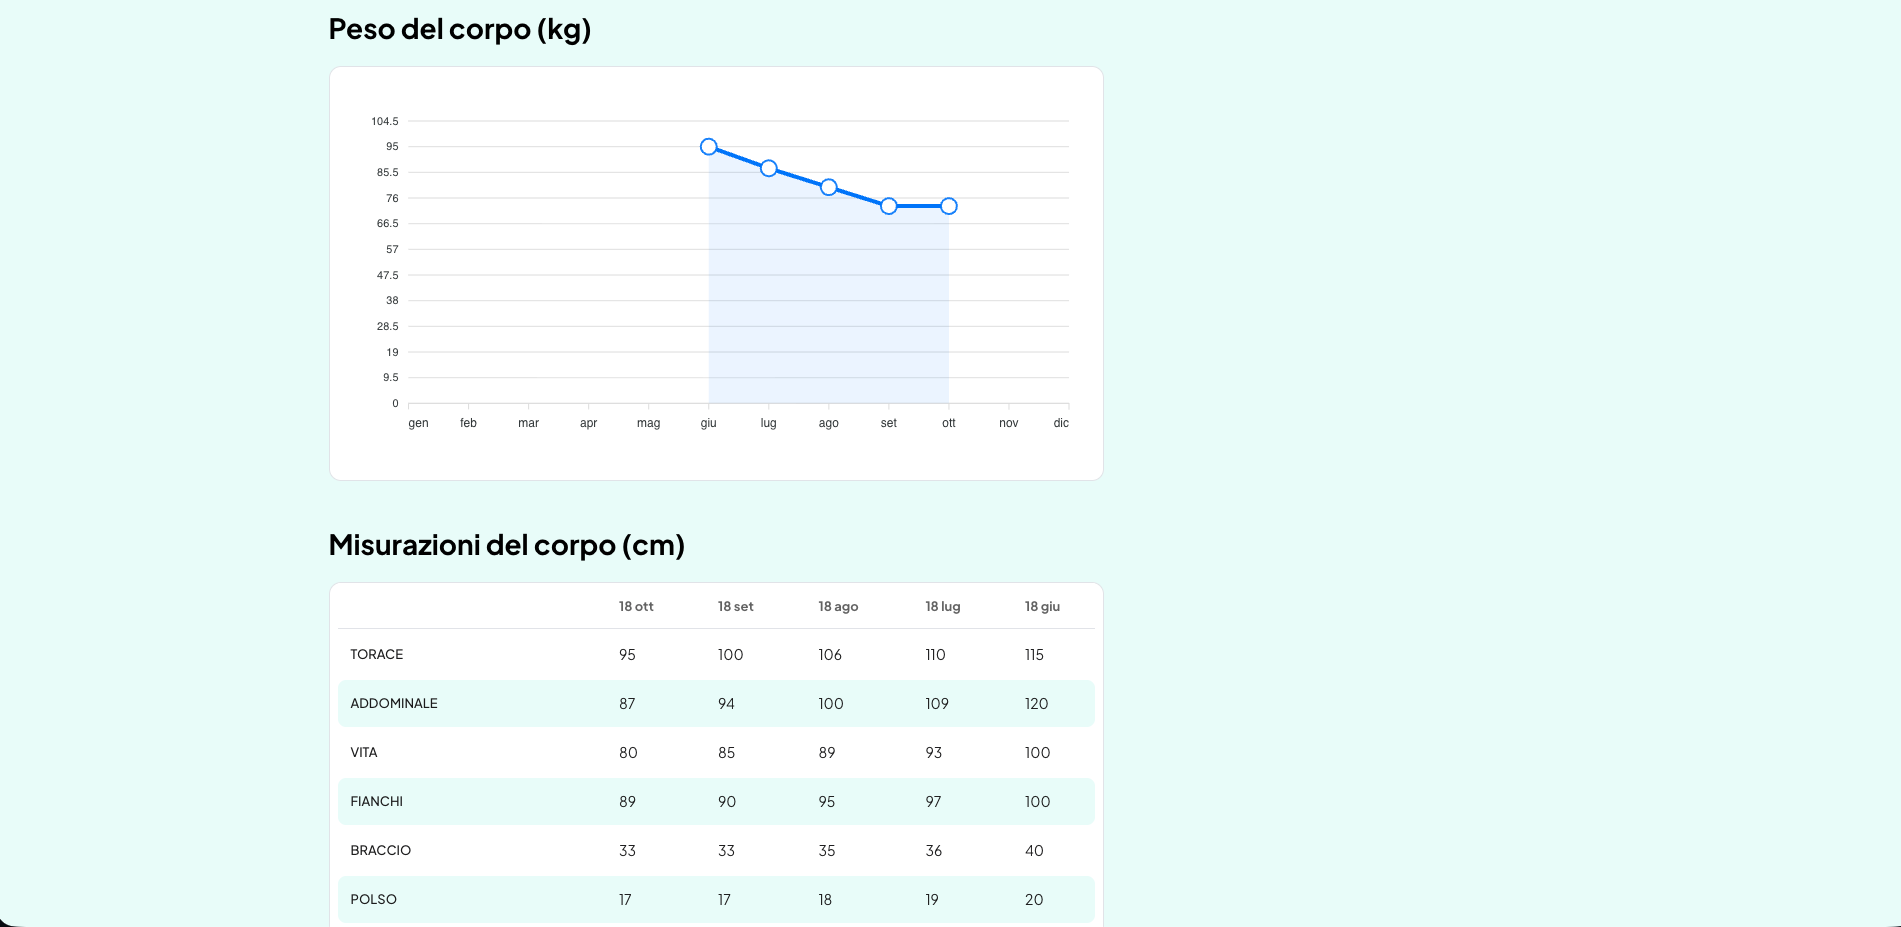
Task: Click the 'Peso del corpo (kg)' heading
Action: [460, 29]
